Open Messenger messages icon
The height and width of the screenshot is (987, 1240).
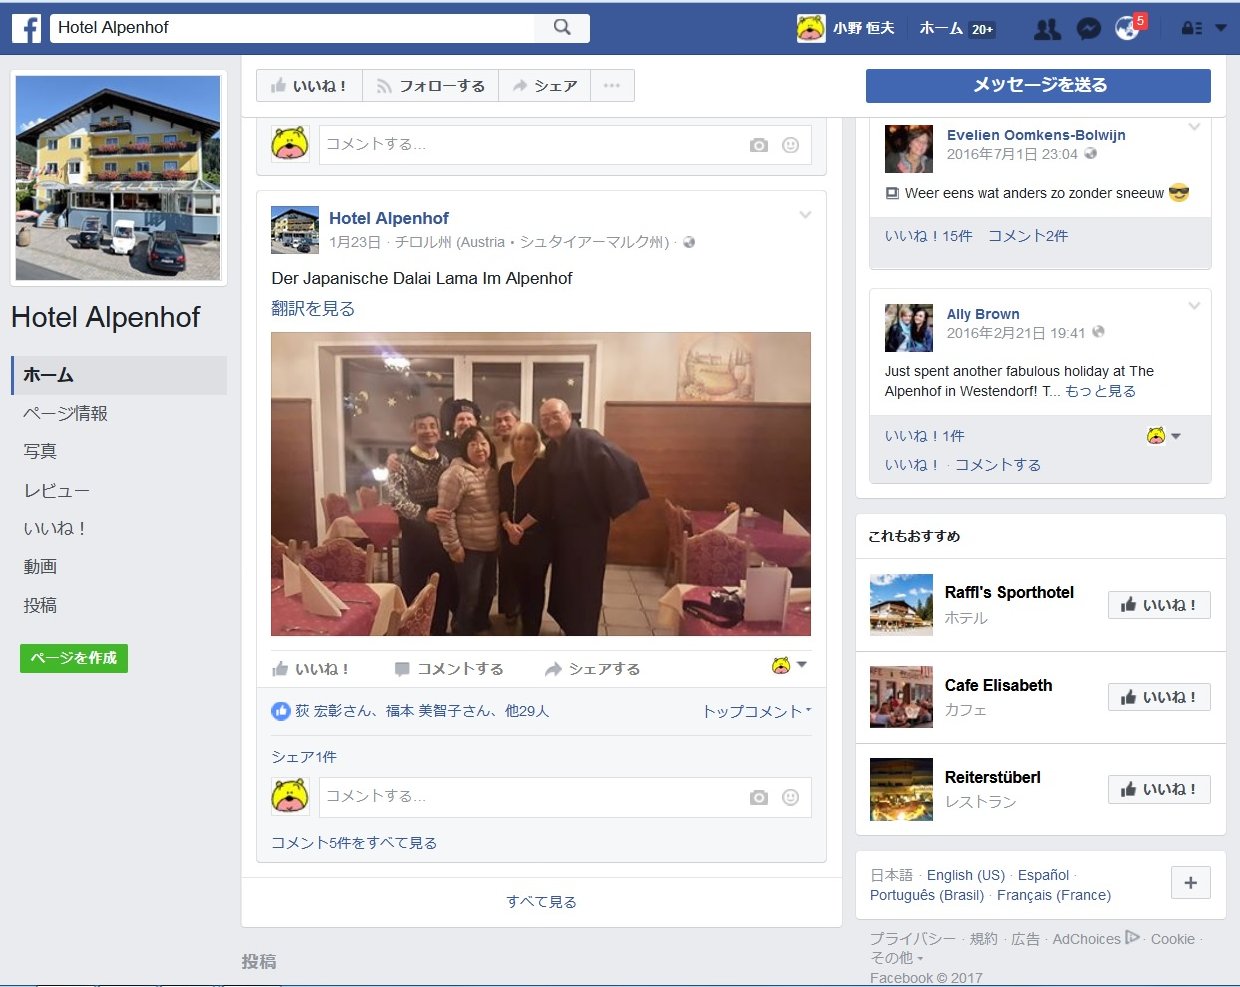click(1088, 29)
